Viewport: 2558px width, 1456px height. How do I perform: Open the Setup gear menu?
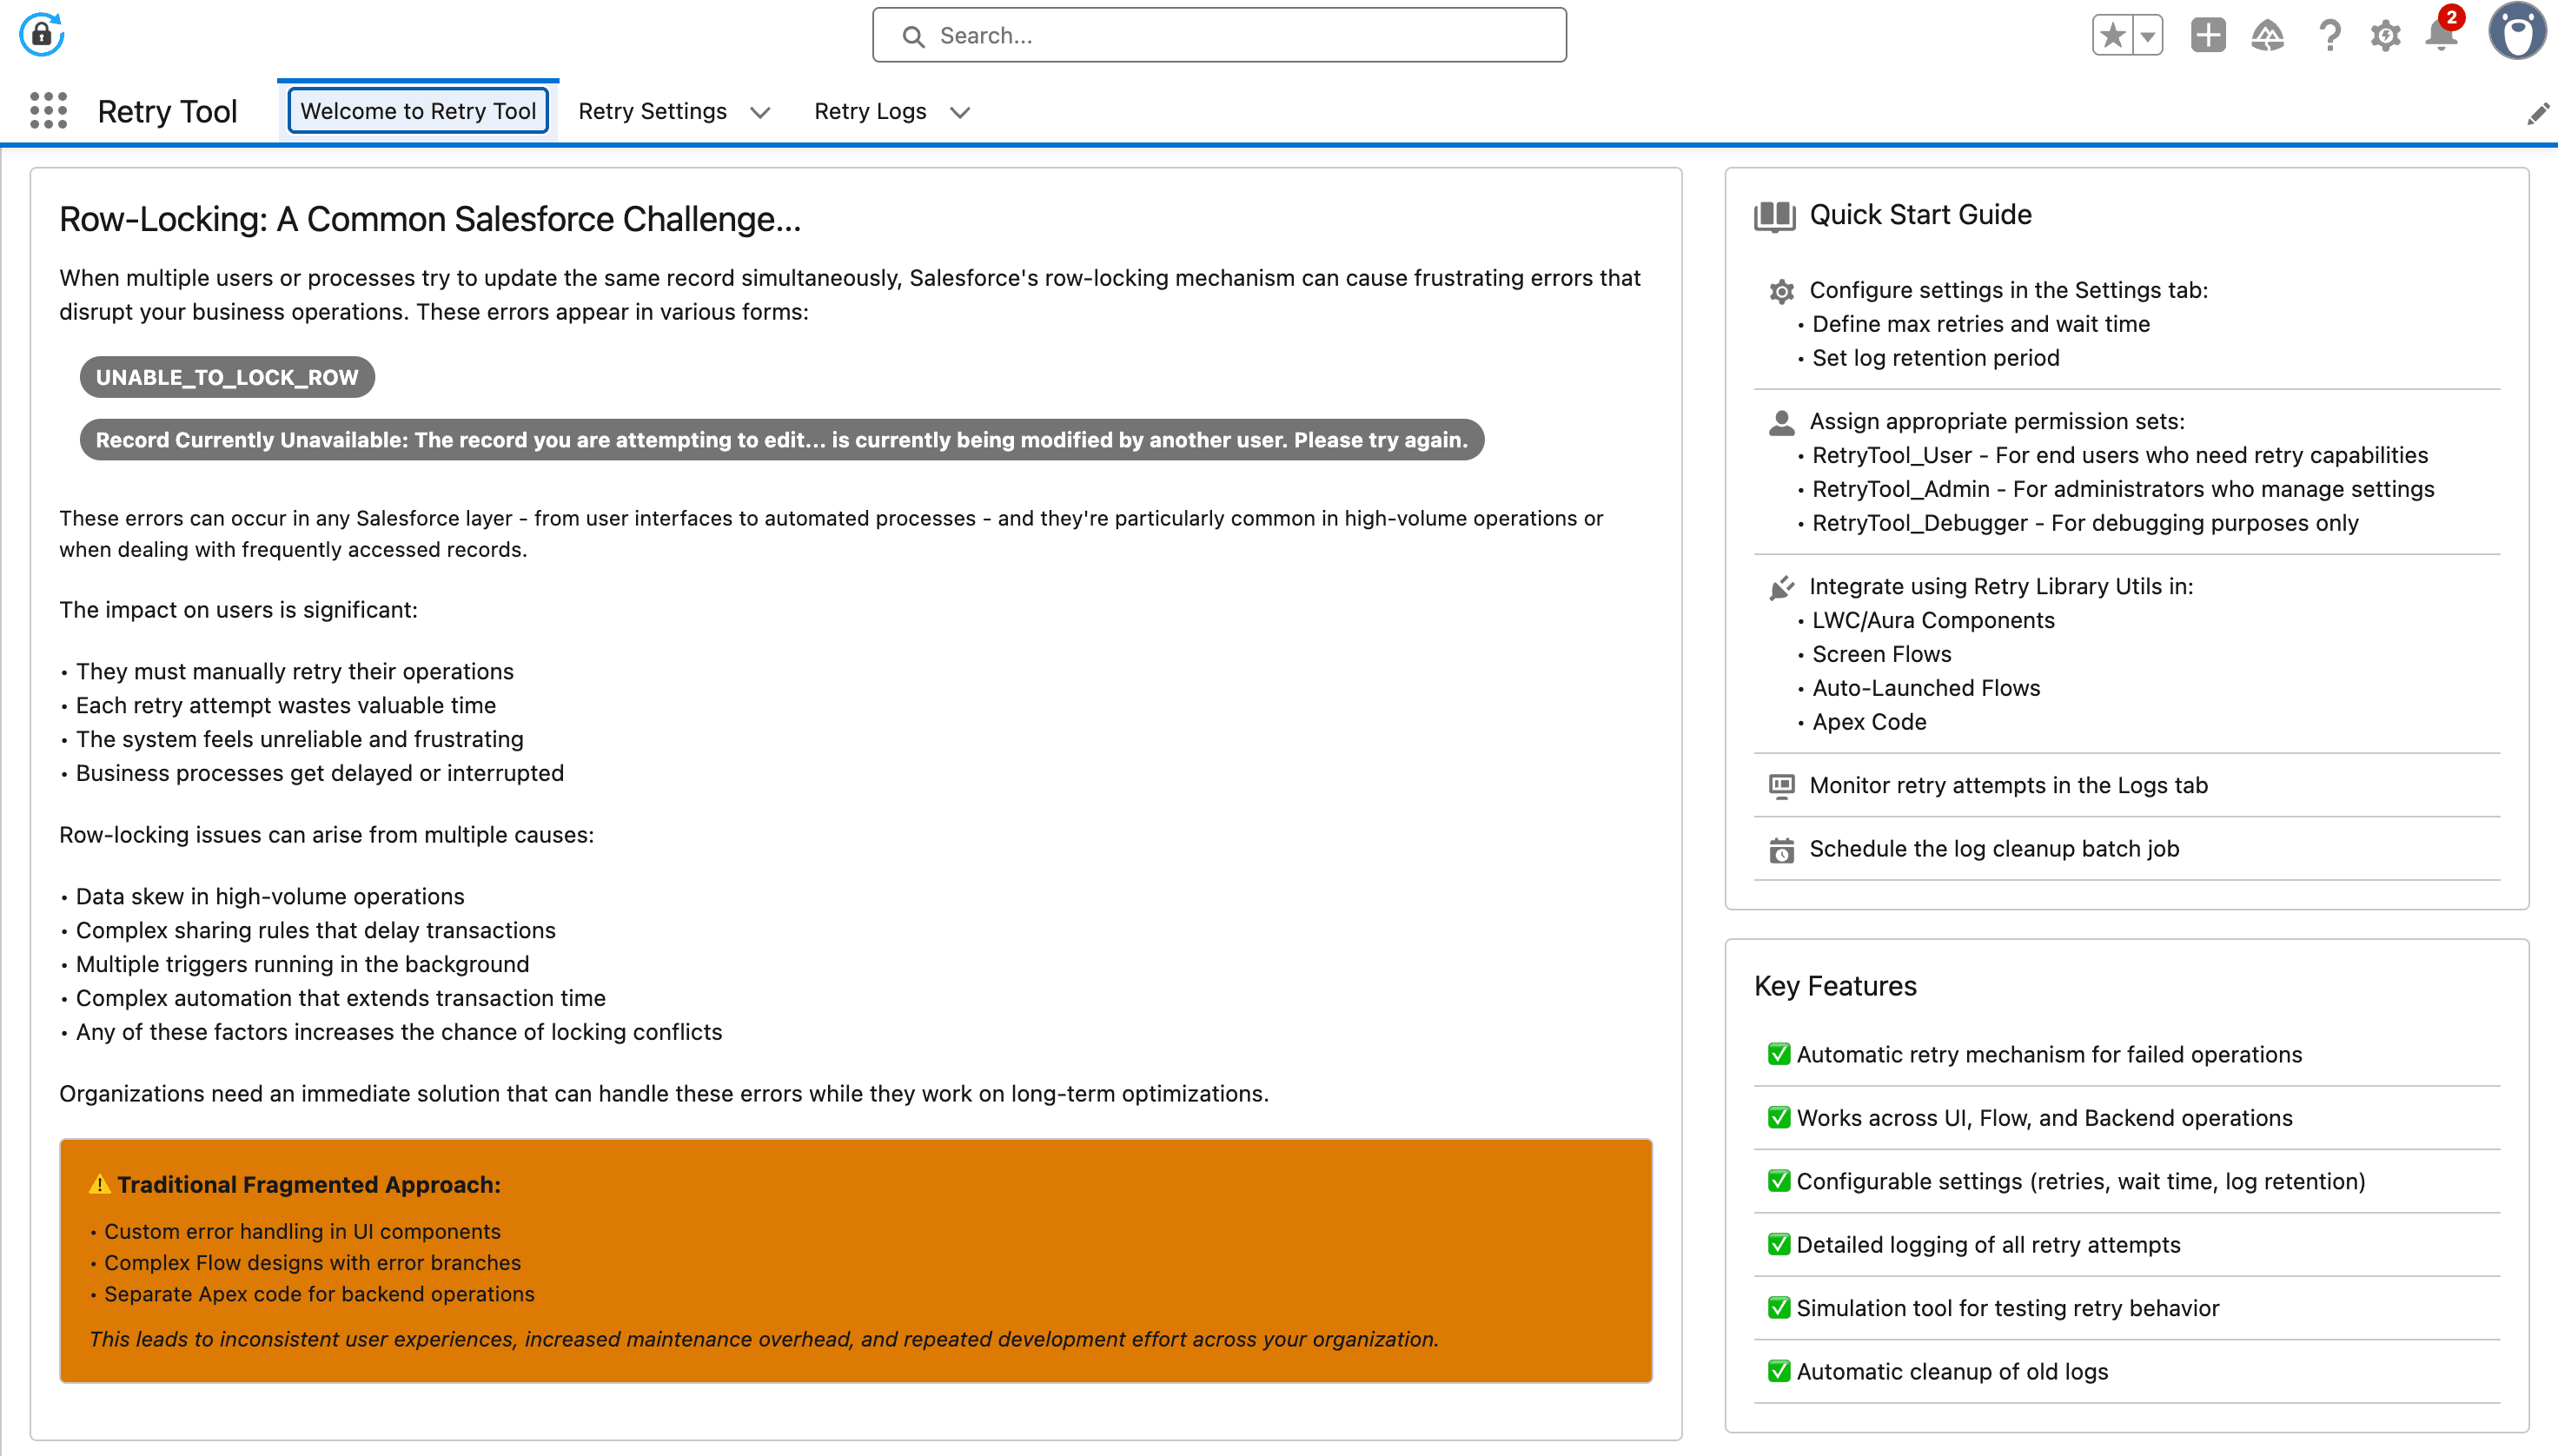pos(2385,36)
